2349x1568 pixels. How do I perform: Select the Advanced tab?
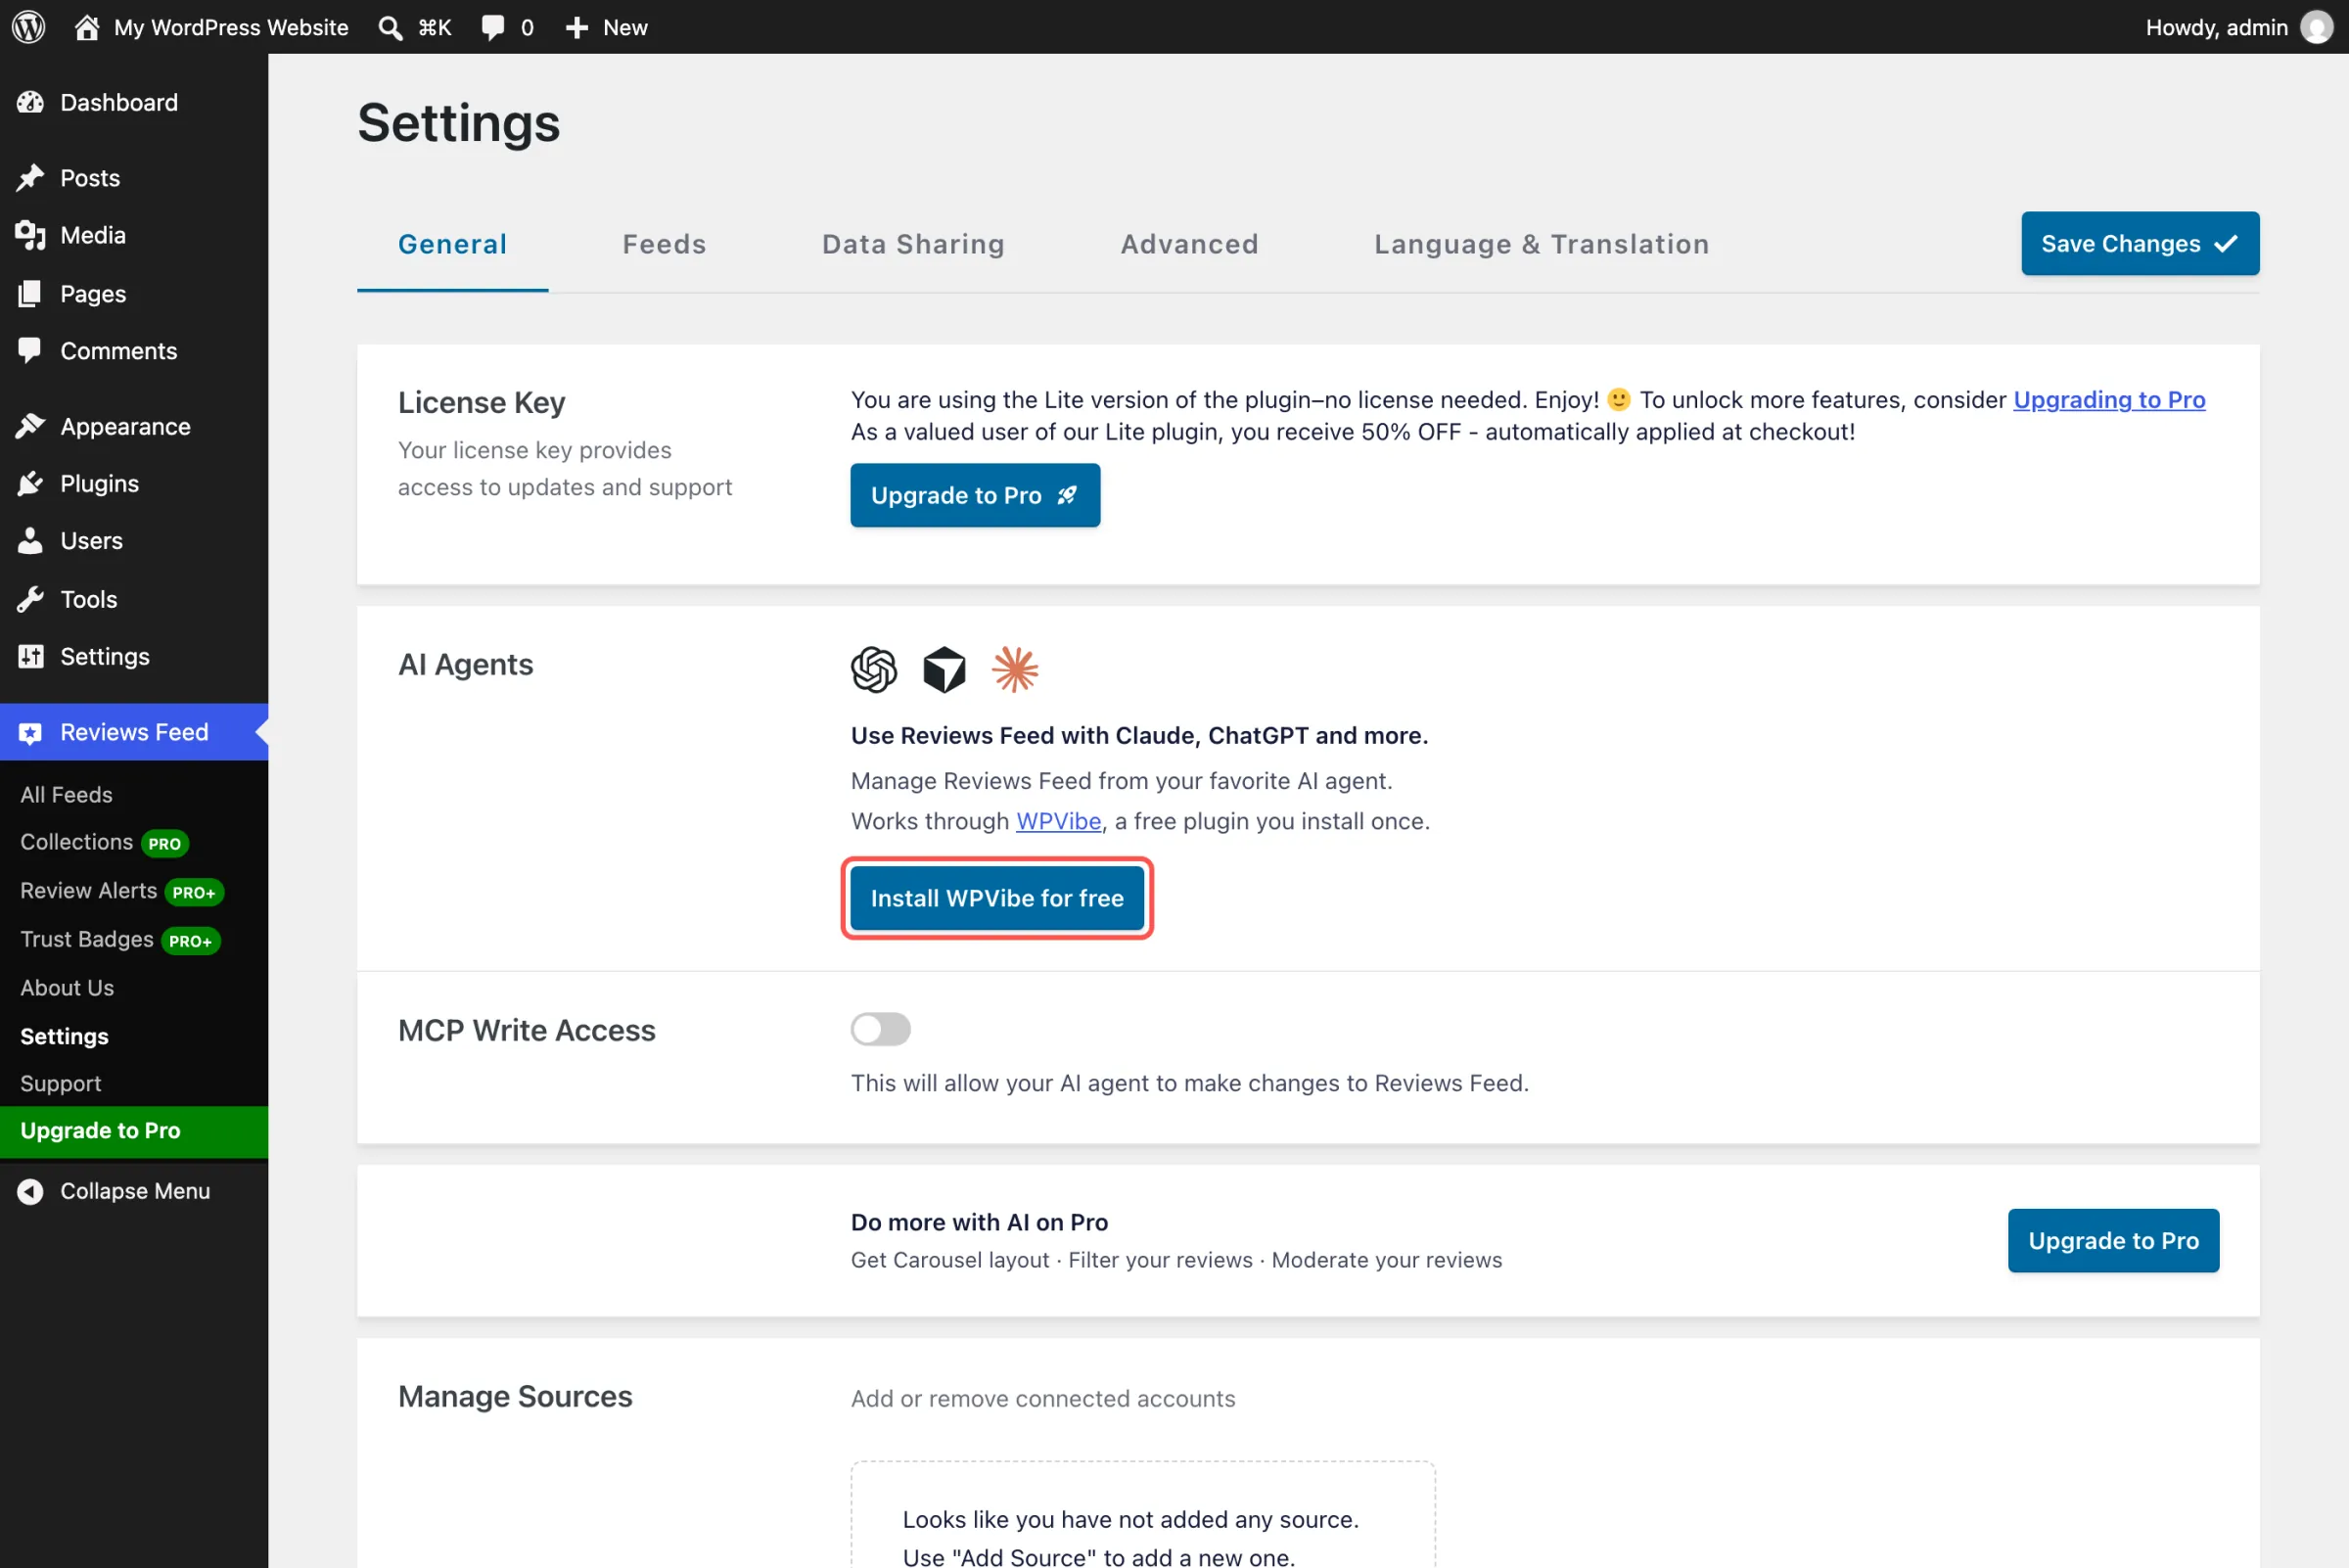pos(1189,244)
